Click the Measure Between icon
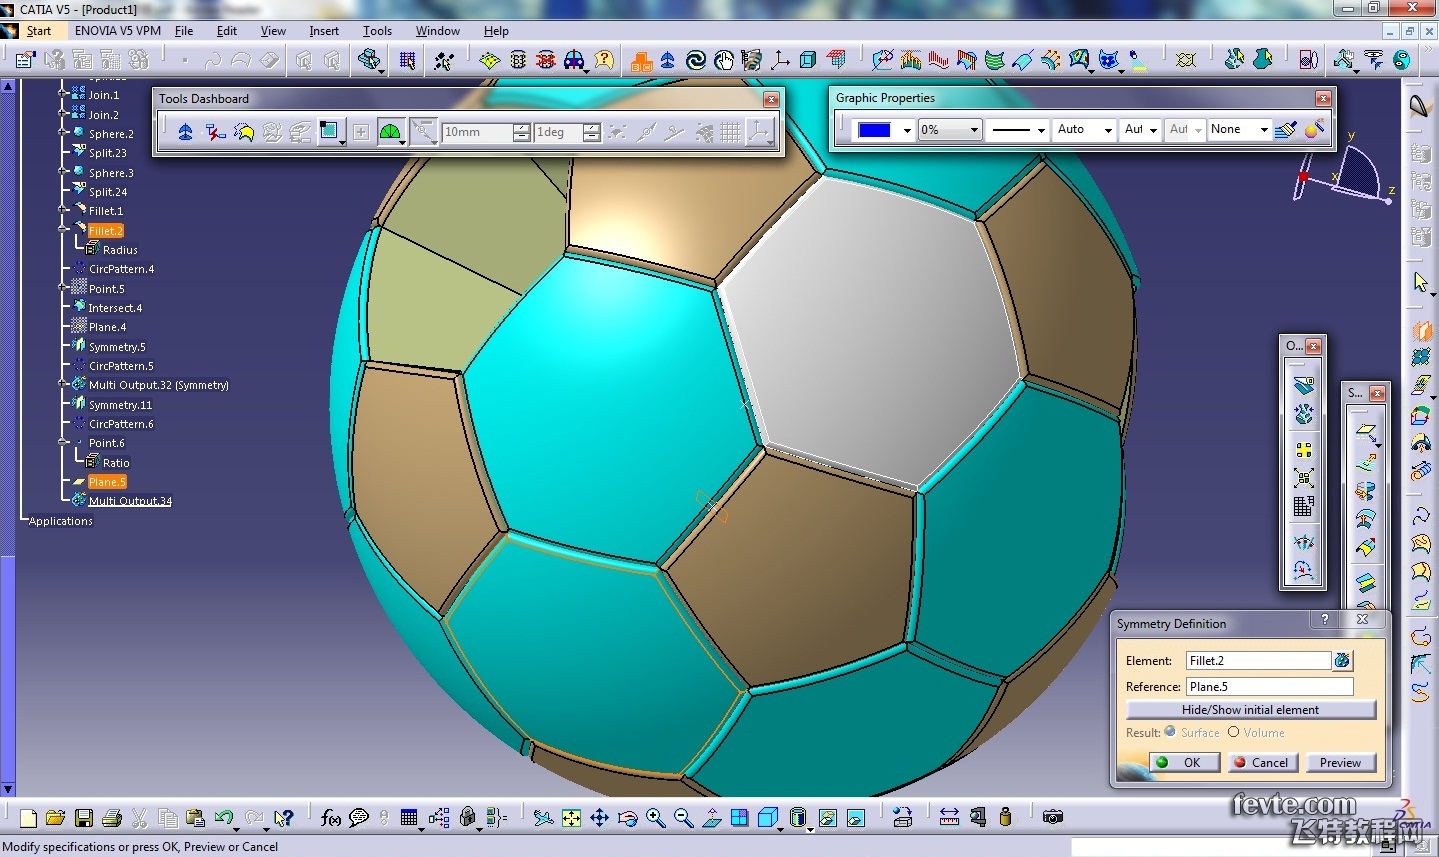Screen dimensions: 1439x857 point(949,817)
